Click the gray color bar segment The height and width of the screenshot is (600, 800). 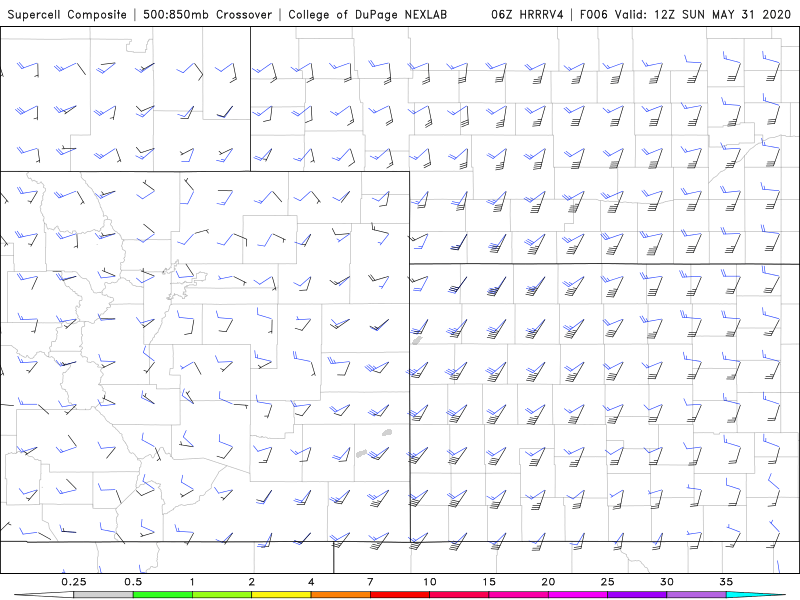104,595
